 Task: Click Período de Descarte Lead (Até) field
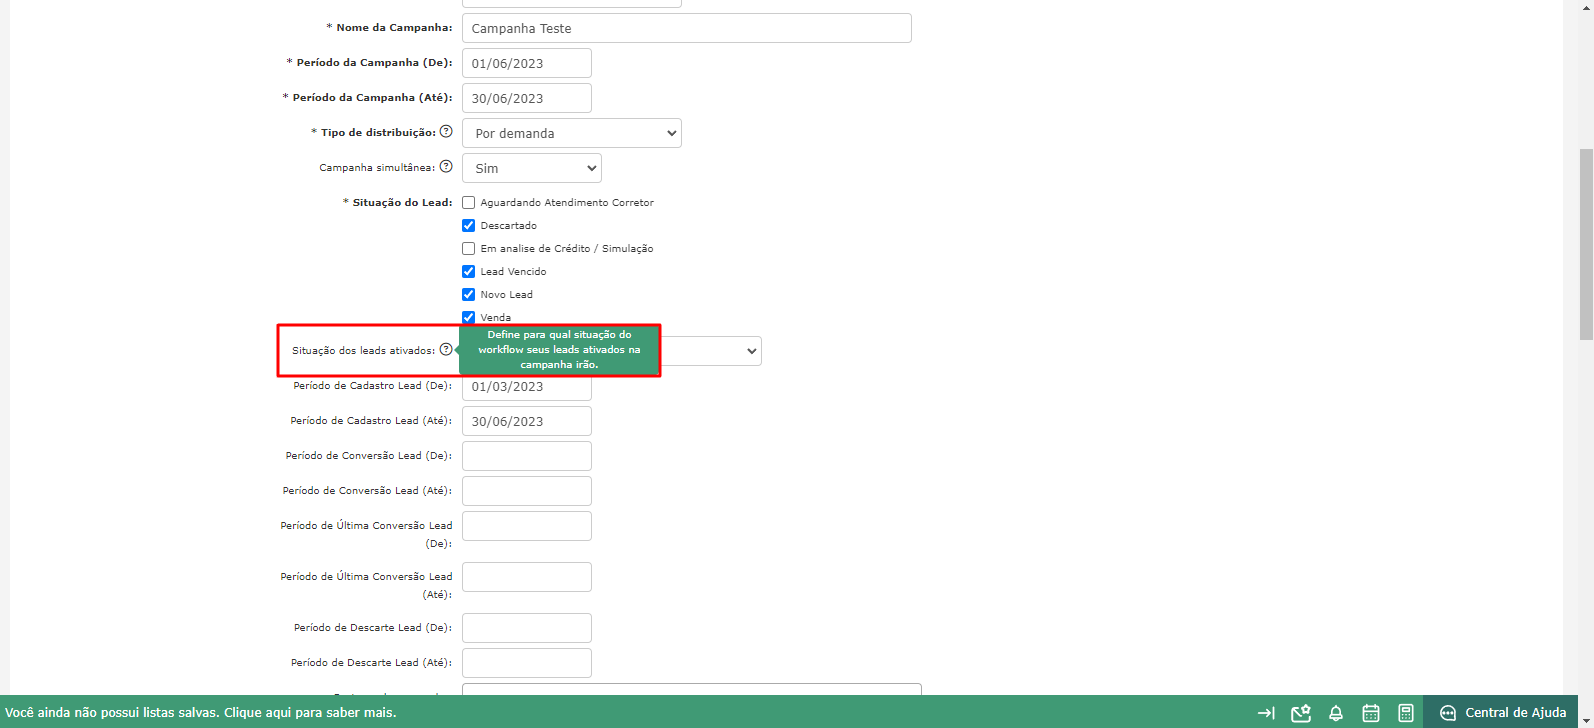527,663
